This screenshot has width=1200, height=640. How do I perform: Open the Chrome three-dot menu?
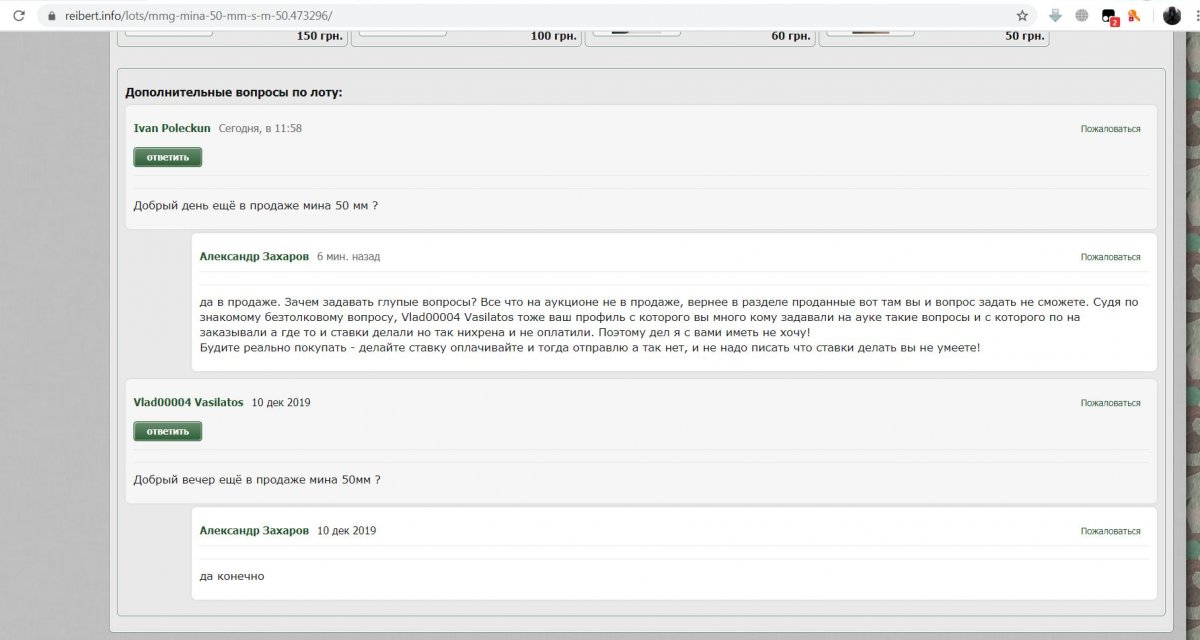pos(1196,16)
